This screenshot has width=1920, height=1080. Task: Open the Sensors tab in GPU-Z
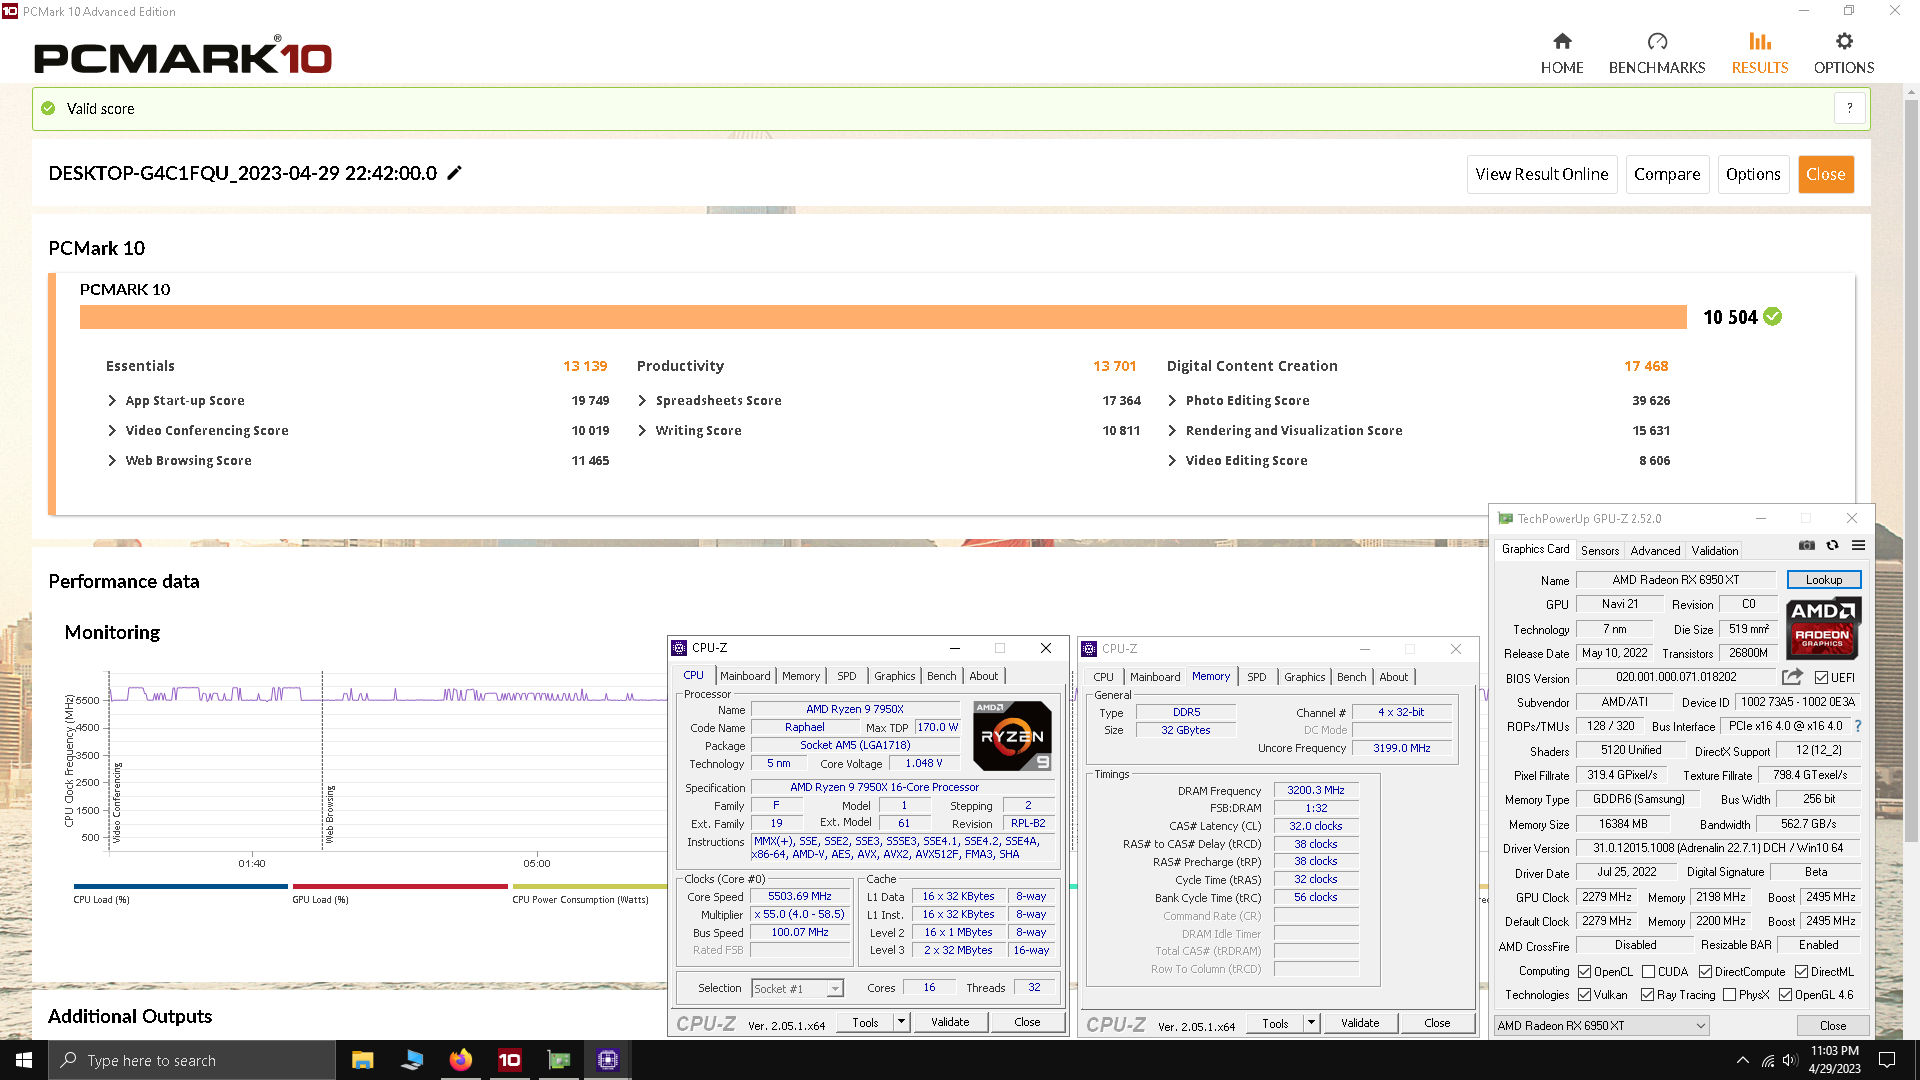(1599, 551)
